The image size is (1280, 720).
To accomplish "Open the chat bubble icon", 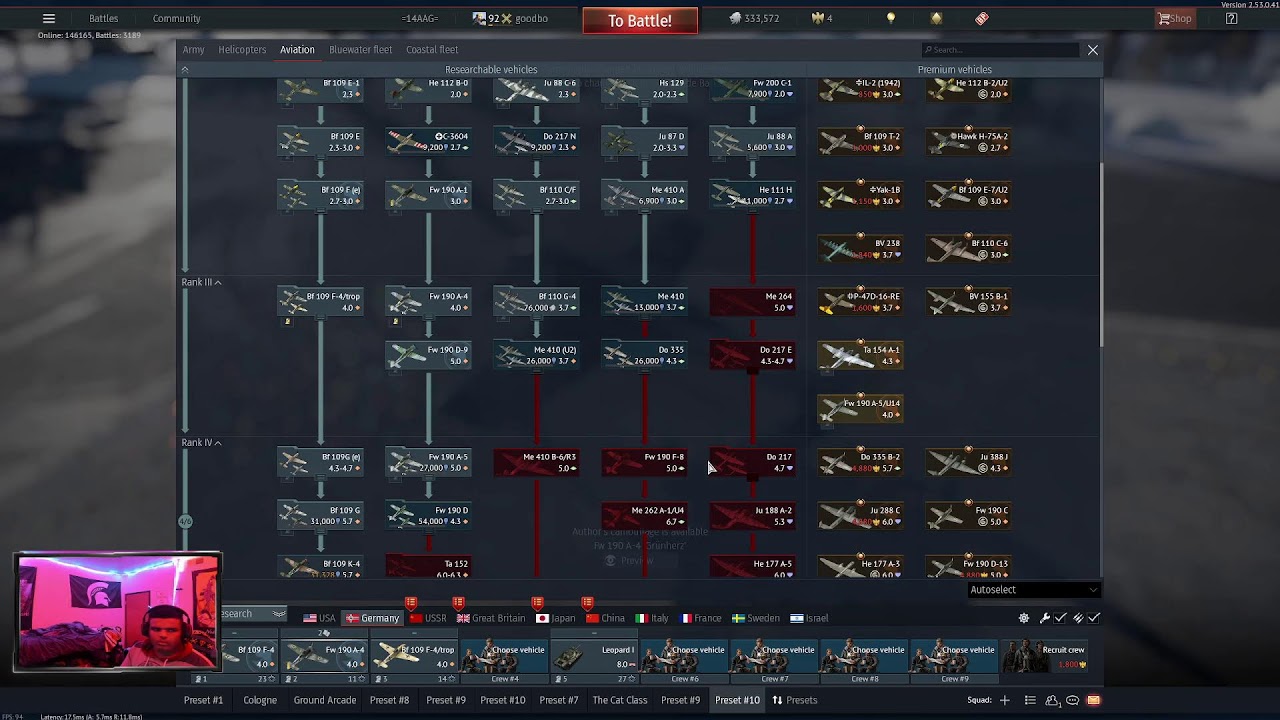I will click(1073, 700).
